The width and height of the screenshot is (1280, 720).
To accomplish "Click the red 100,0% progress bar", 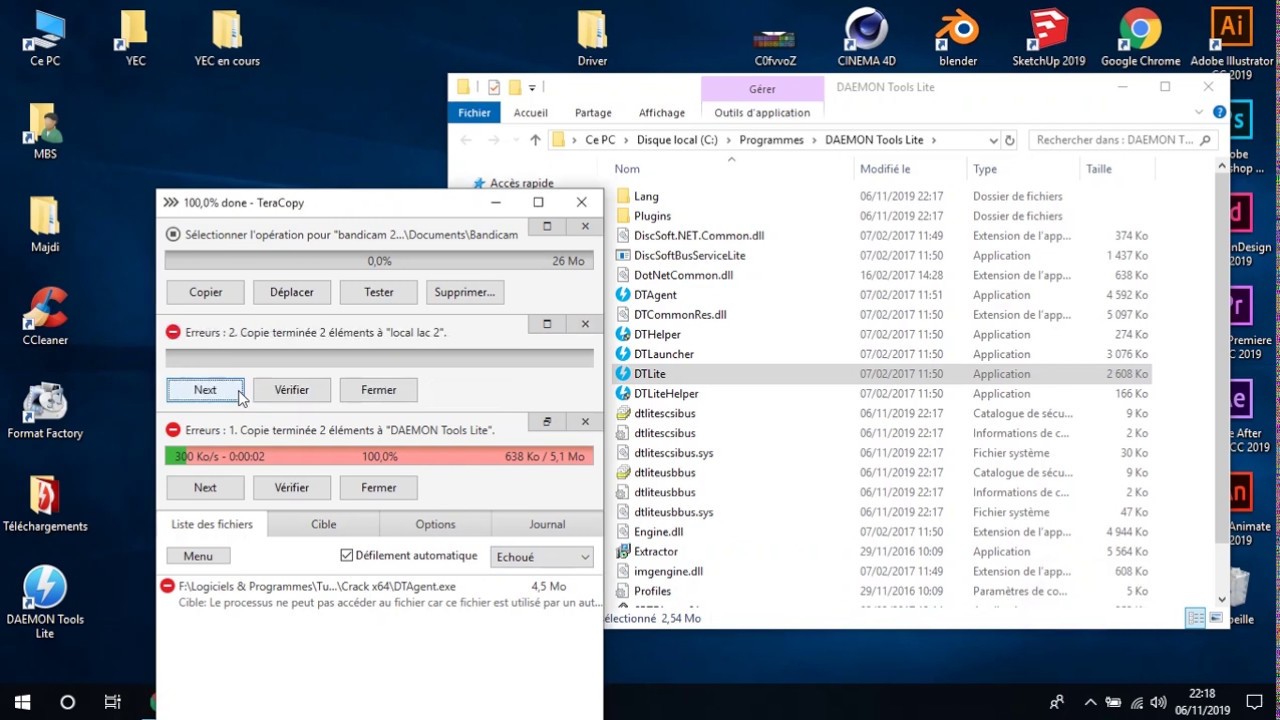I will (x=379, y=456).
